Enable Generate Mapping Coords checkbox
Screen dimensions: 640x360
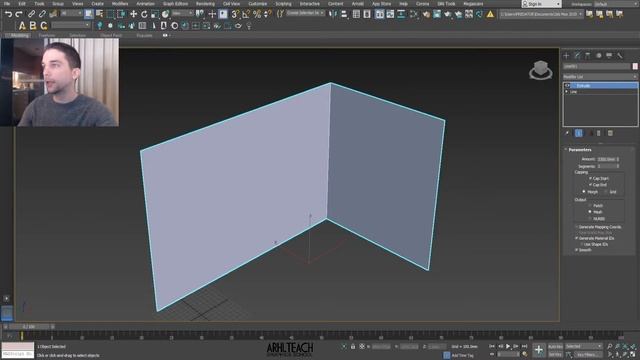point(577,227)
